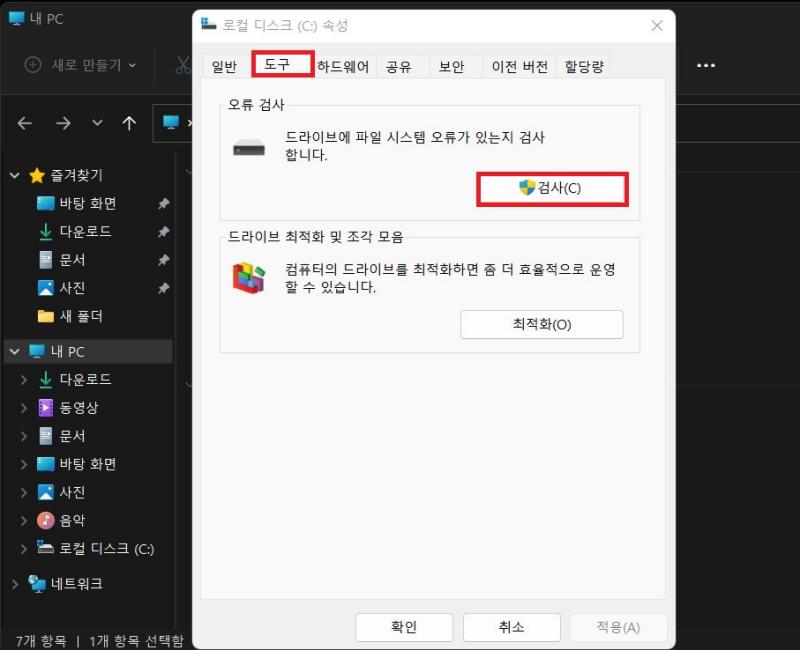The image size is (800, 650).
Task: Click the 최적화(O) button
Action: [542, 324]
